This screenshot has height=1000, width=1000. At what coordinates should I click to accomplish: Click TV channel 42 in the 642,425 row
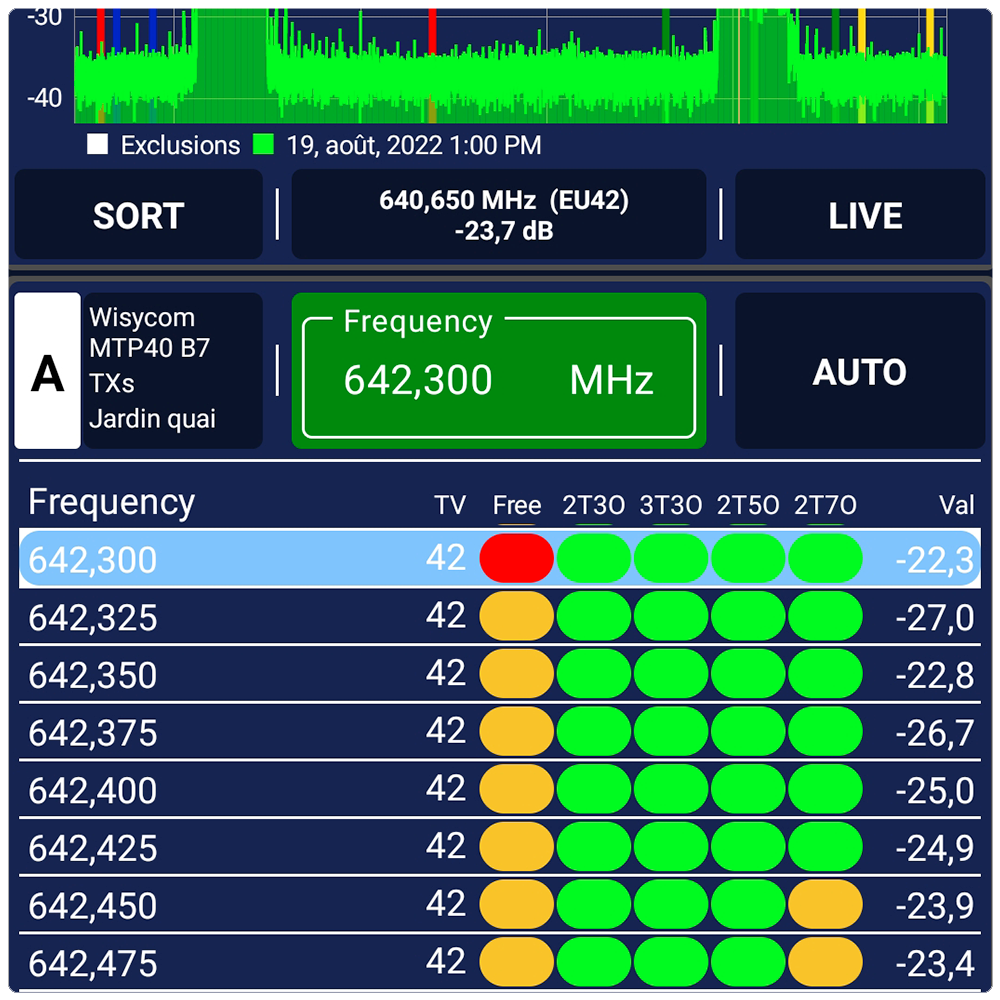click(x=446, y=846)
